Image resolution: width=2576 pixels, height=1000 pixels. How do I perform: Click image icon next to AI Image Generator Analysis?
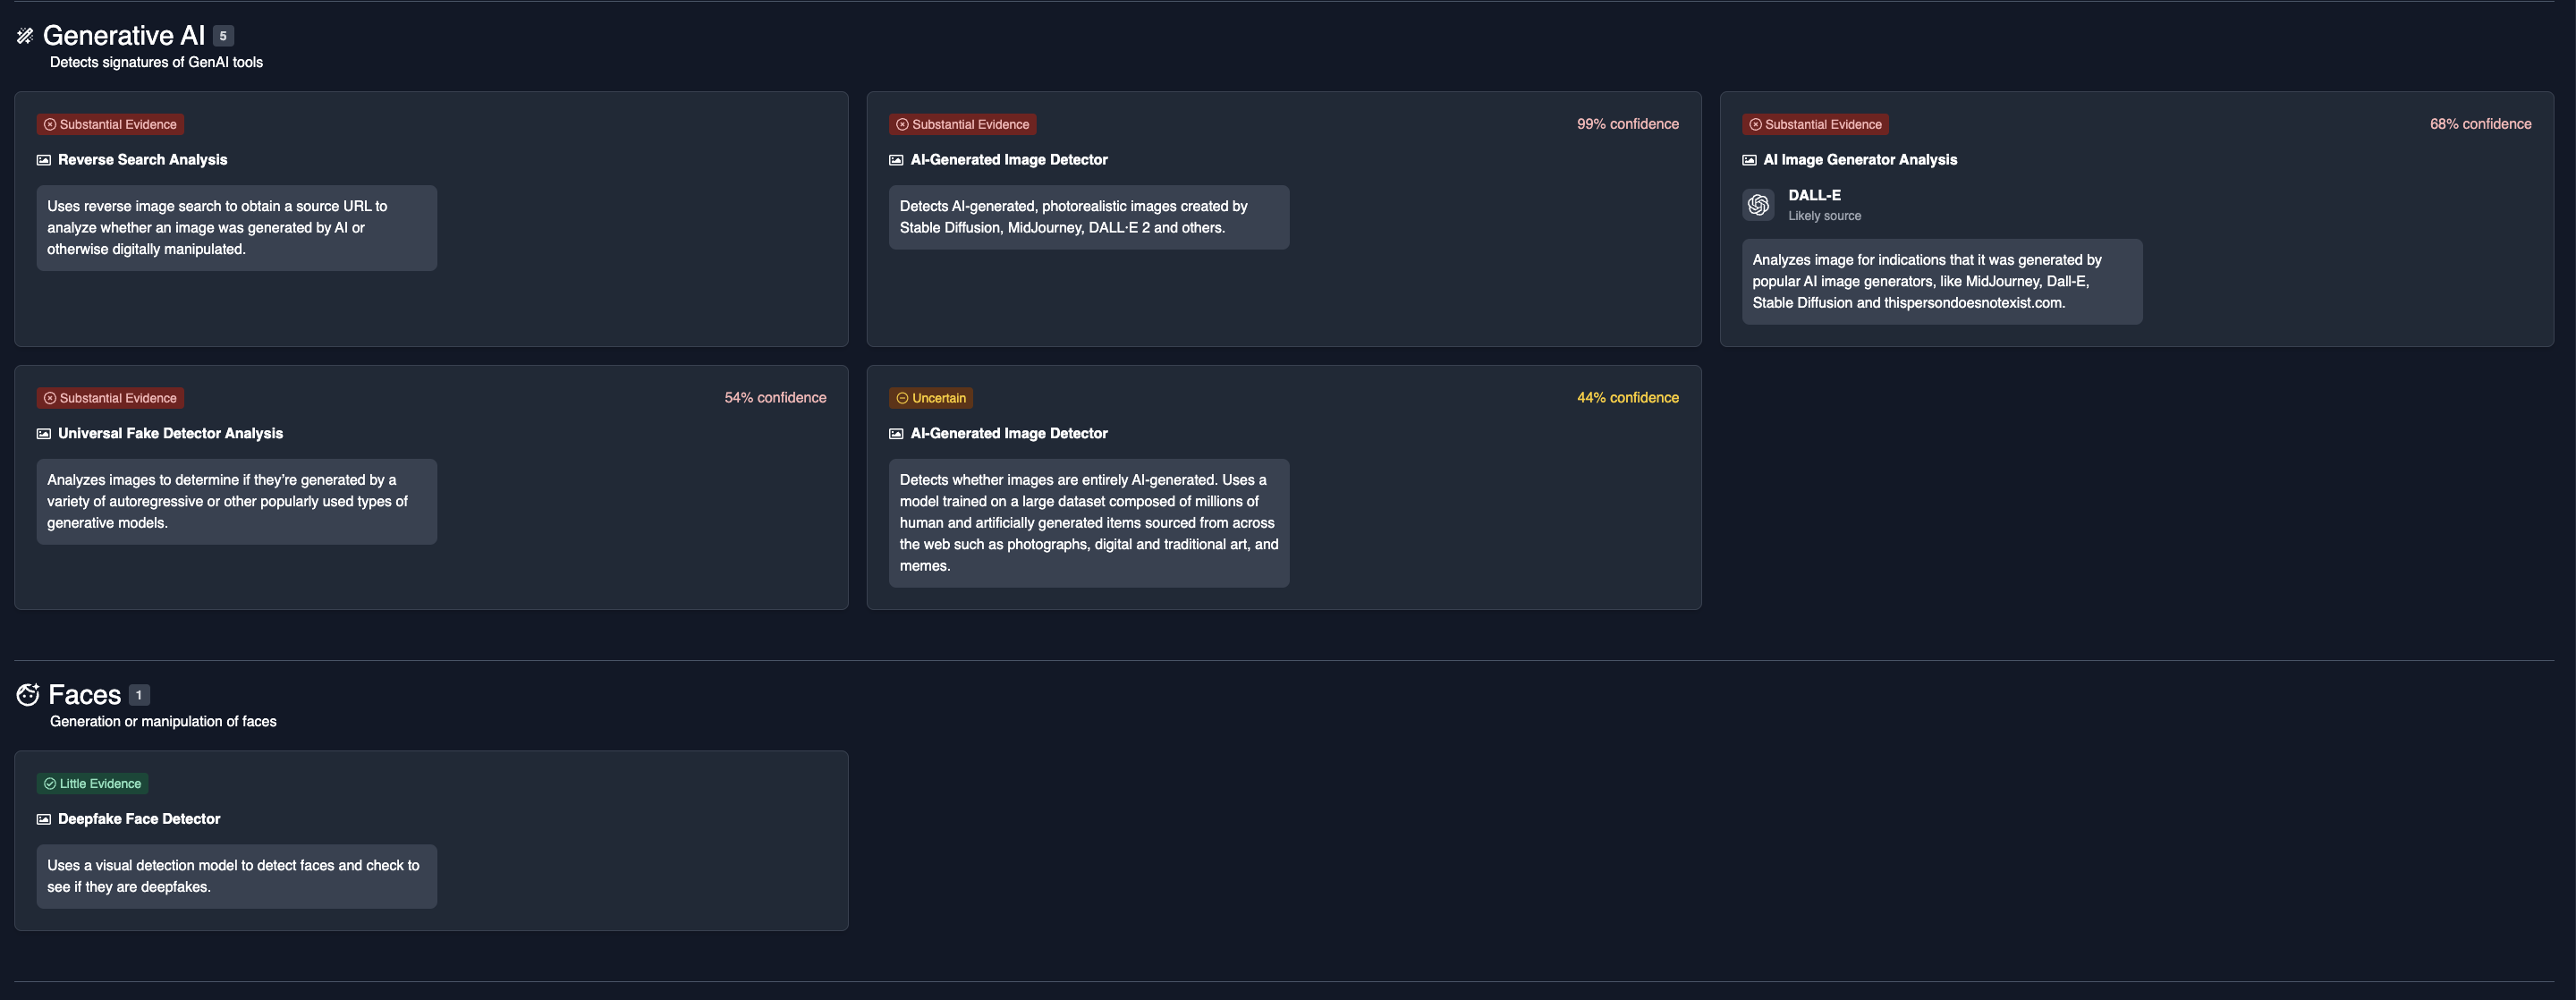click(x=1749, y=160)
